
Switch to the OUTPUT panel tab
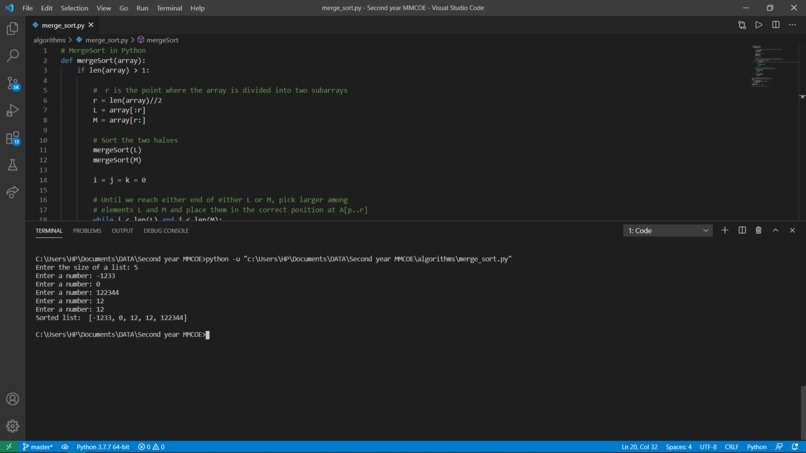click(x=122, y=231)
